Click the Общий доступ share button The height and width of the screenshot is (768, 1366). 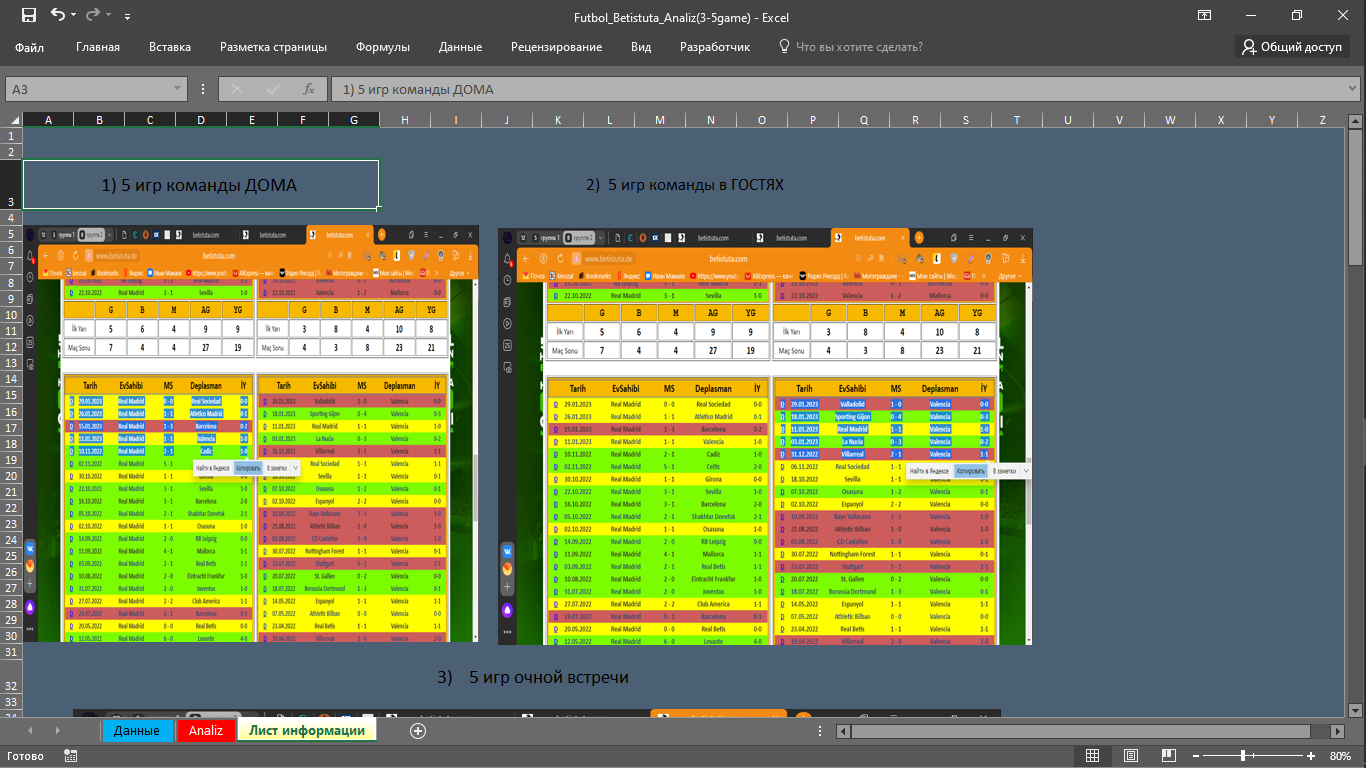click(x=1292, y=47)
